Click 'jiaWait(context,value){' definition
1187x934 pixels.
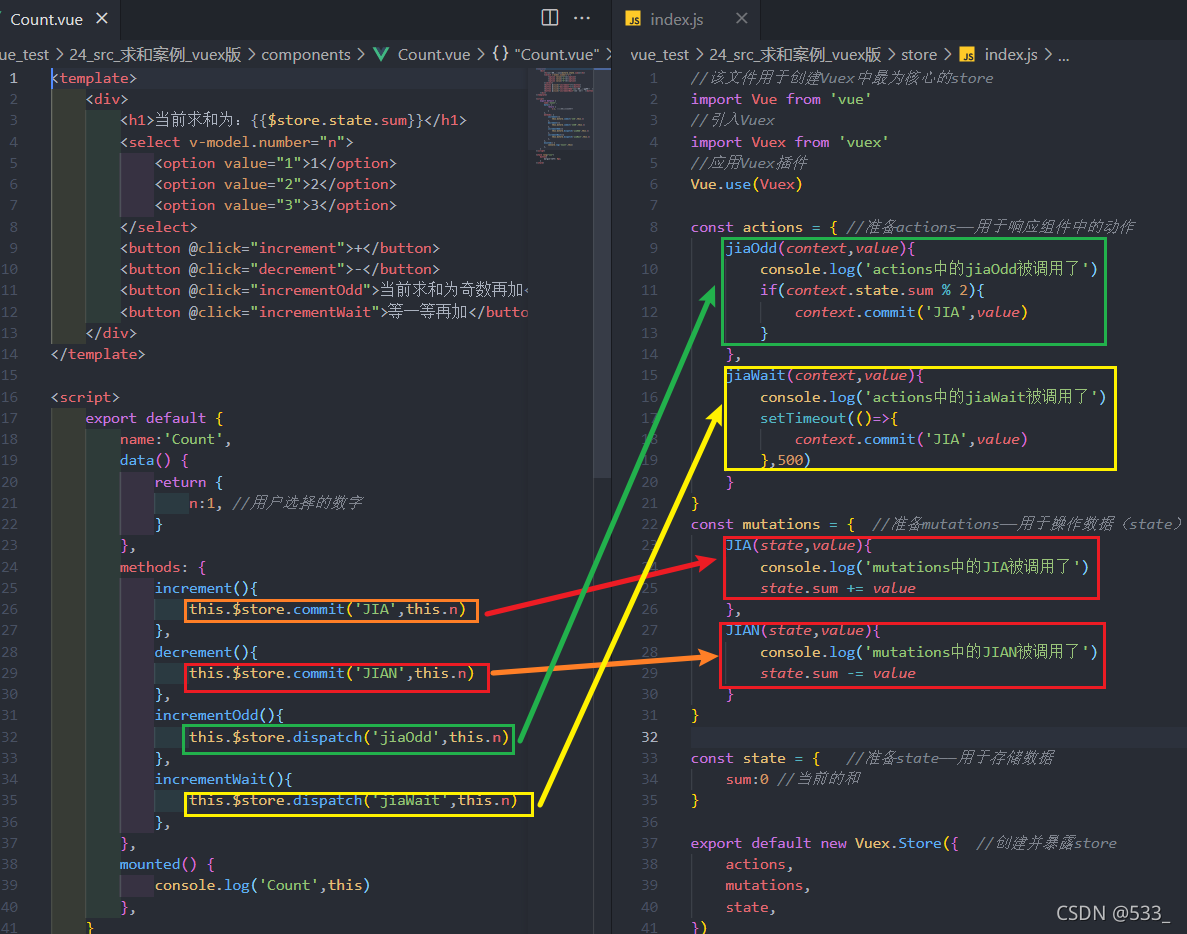[x=824, y=375]
